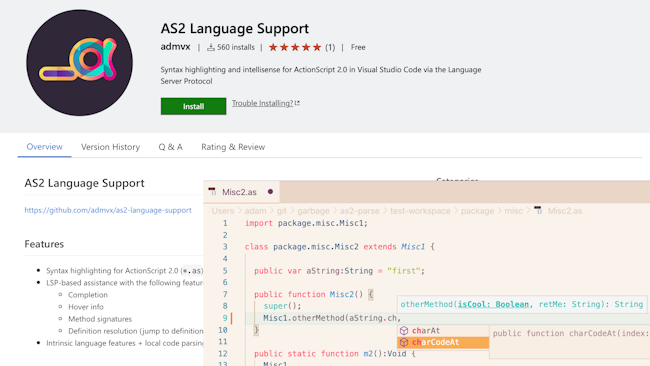The width and height of the screenshot is (650, 366).
Task: Install the AS2 Language Support extension
Action: click(x=194, y=107)
